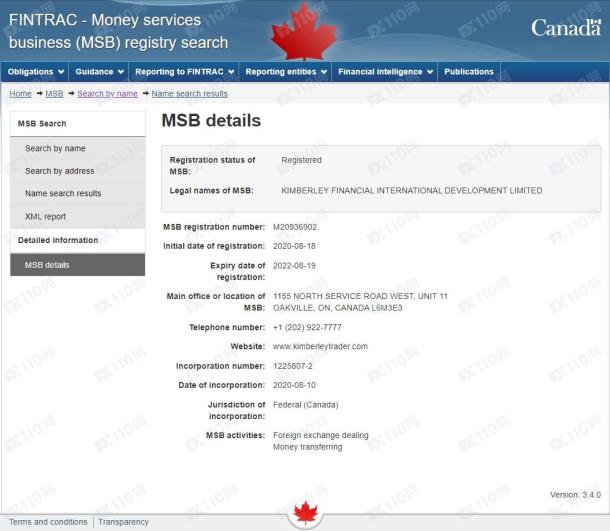Expand the Guidance dropdown arrow
This screenshot has height=531, width=610.
pyautogui.click(x=121, y=72)
